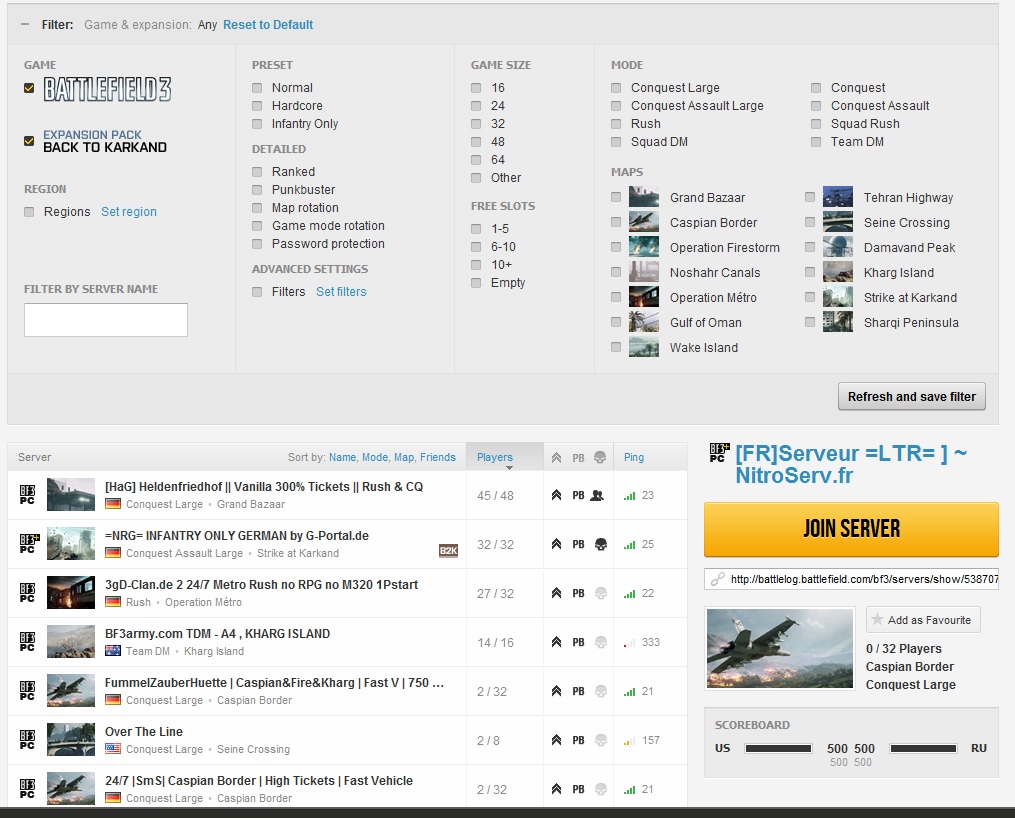Click the Wake Island map thumbnail
Screen dimensions: 1015x818
pyautogui.click(x=644, y=347)
